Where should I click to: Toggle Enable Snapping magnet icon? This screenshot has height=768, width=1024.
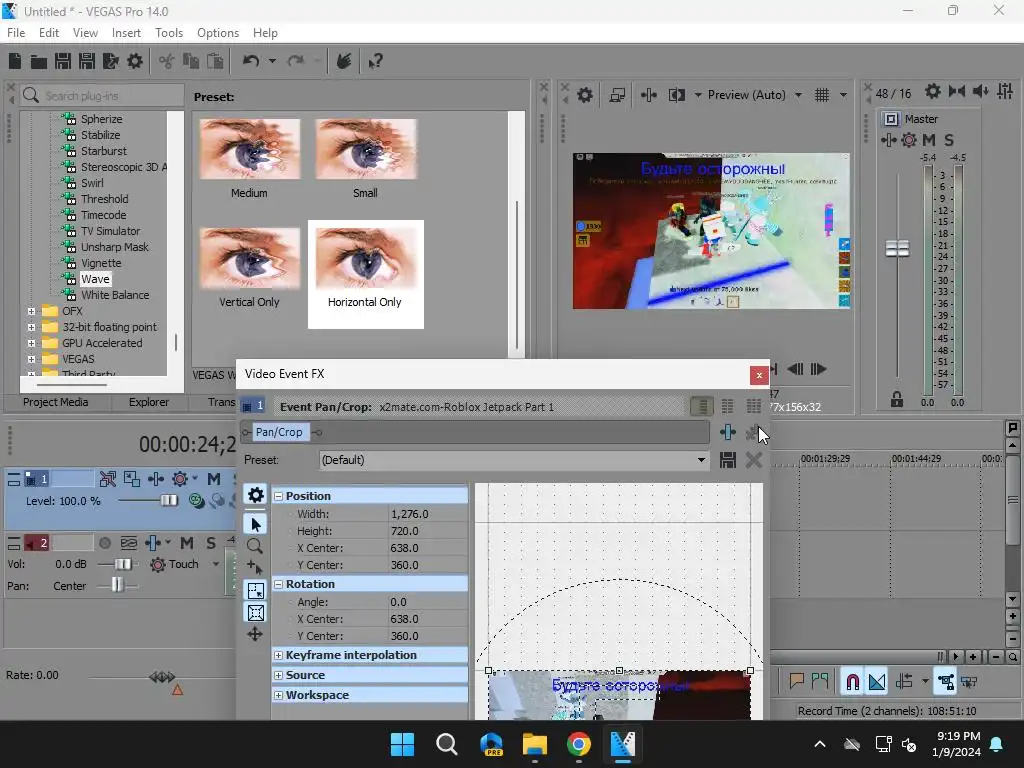(x=852, y=682)
